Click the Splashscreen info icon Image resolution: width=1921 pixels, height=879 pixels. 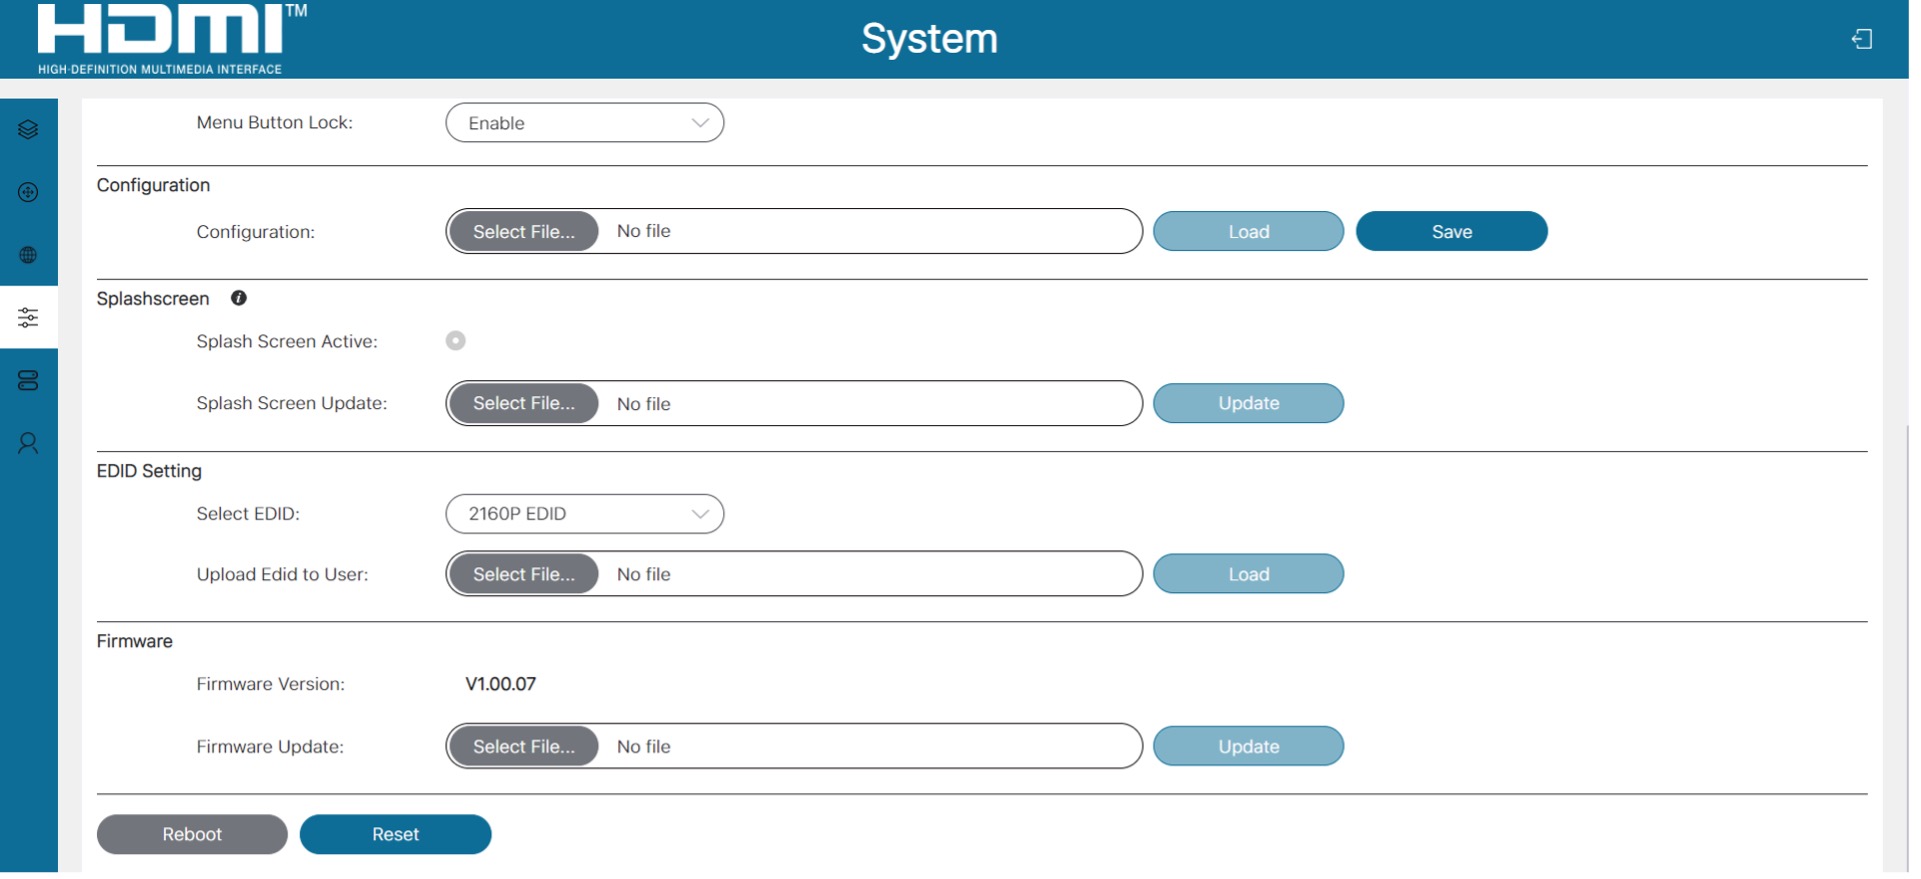[239, 298]
